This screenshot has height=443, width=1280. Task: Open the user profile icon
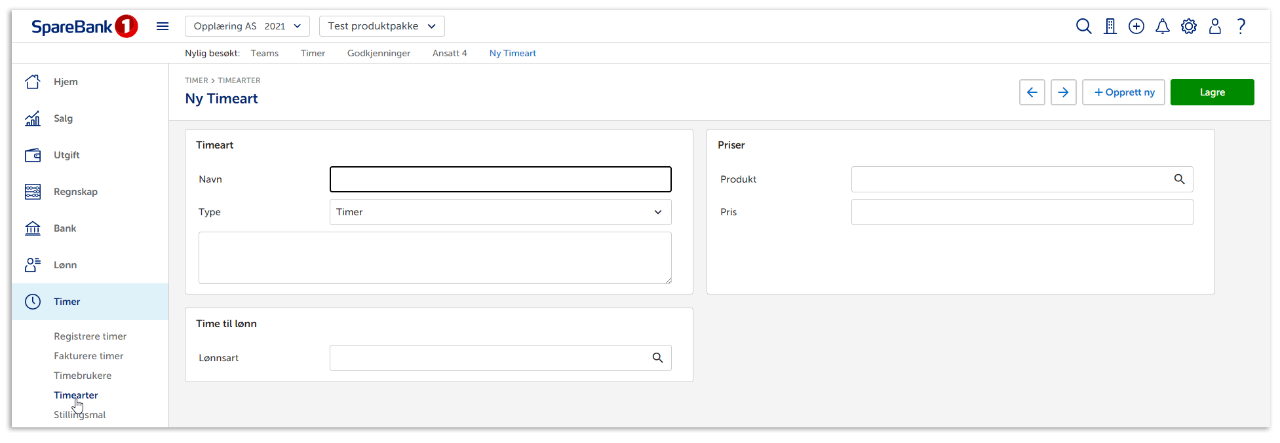[1215, 27]
